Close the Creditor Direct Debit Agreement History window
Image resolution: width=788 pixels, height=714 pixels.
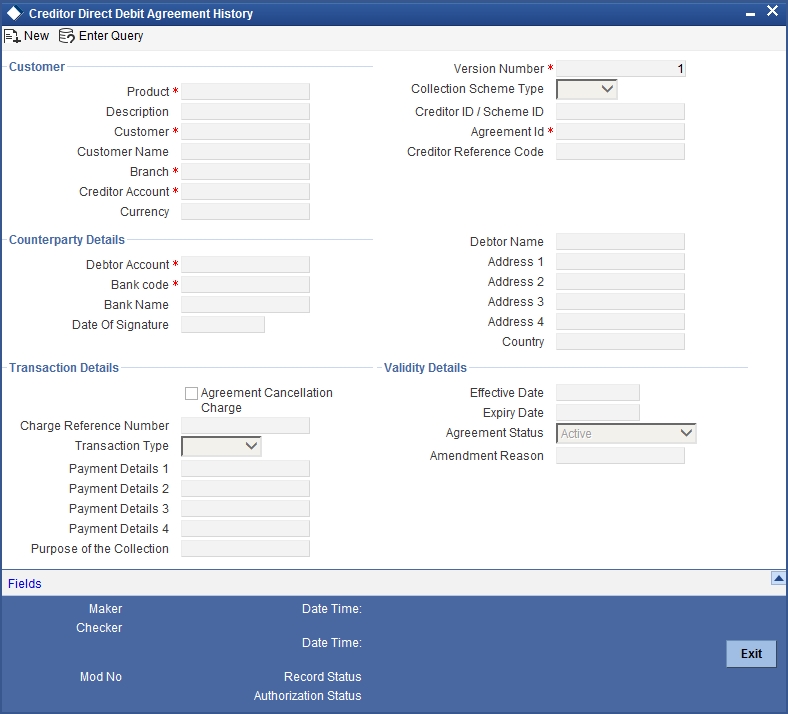(772, 11)
